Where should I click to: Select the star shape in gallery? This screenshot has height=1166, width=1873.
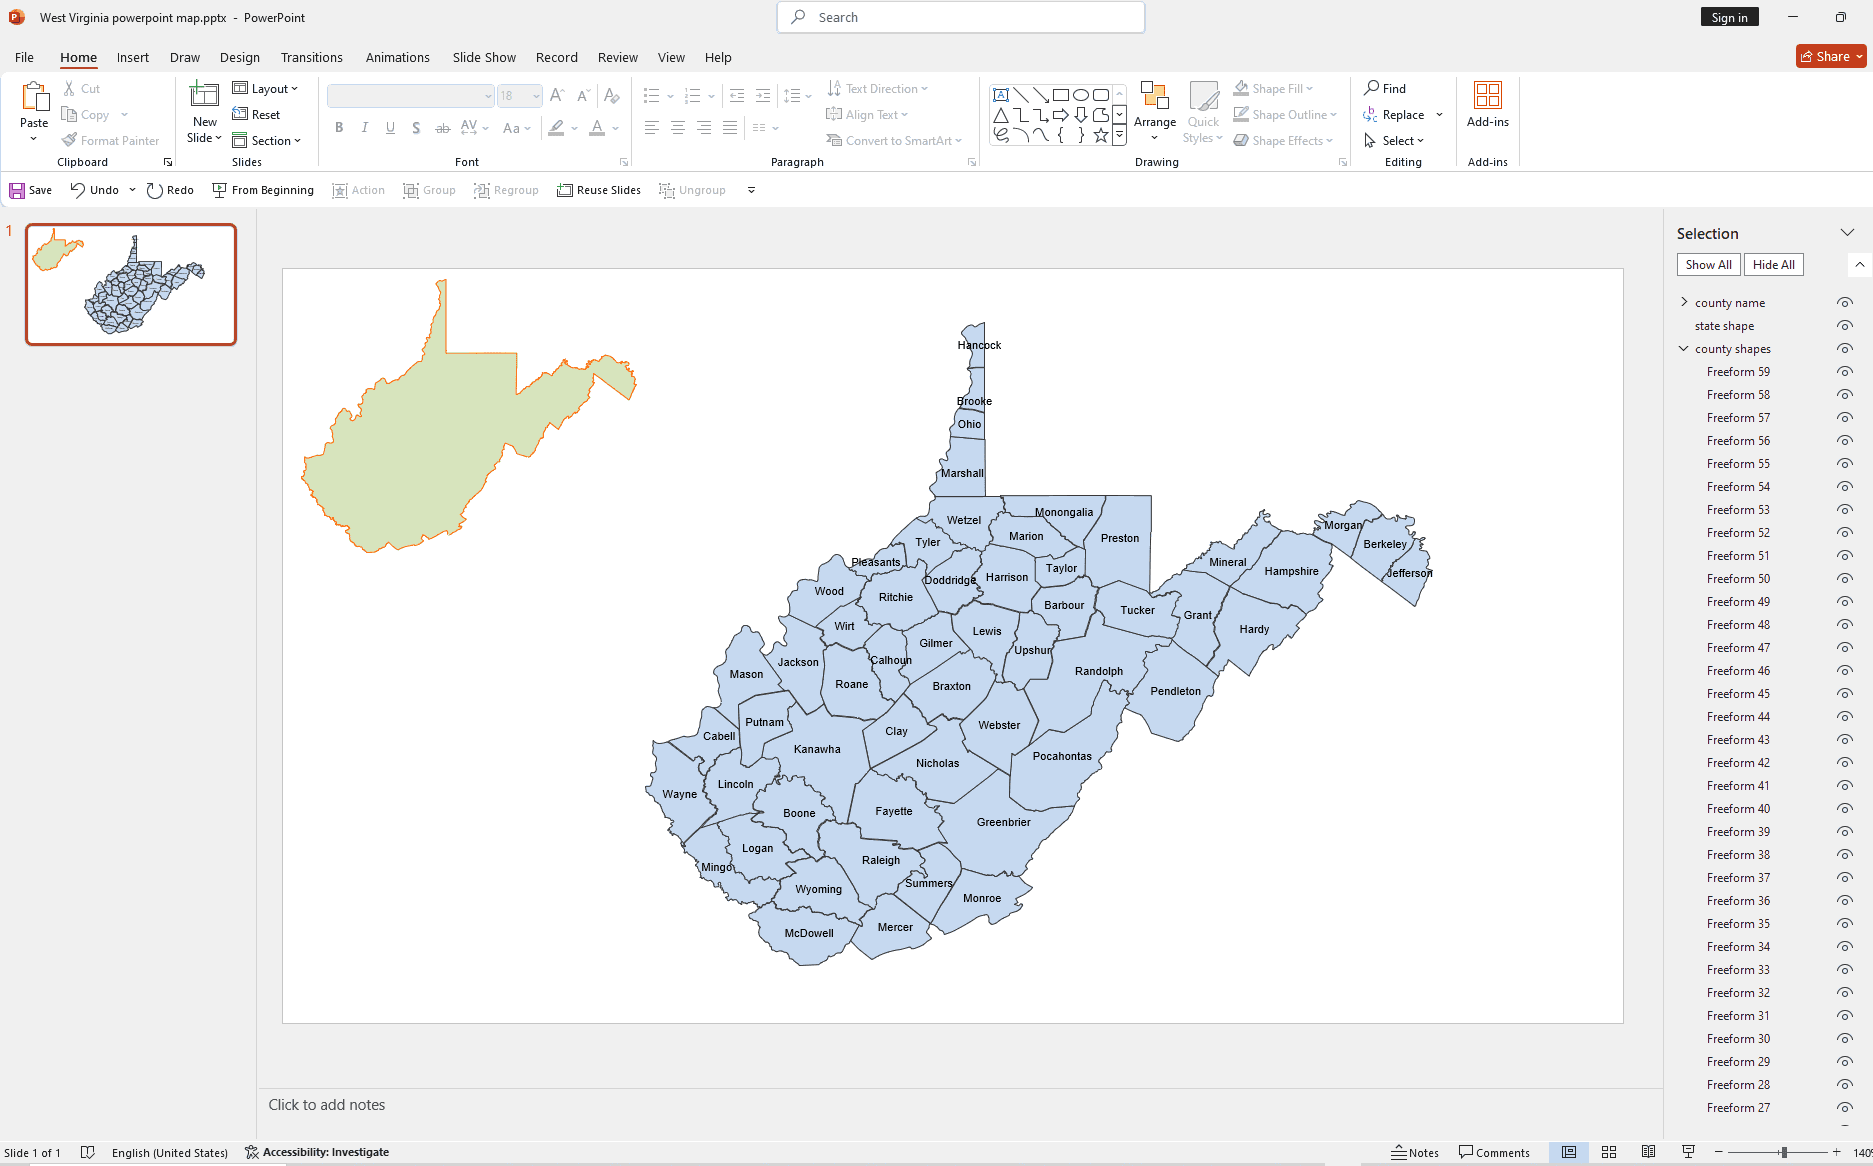pyautogui.click(x=1101, y=135)
